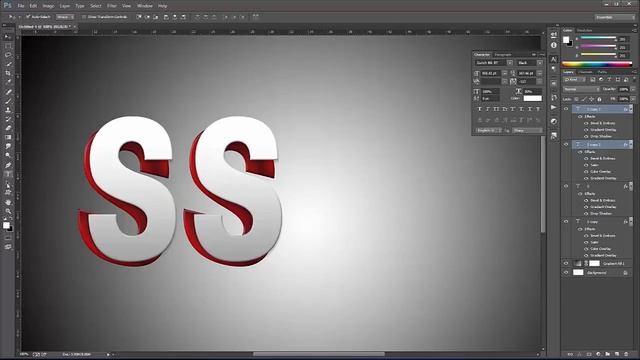640x360 pixels.
Task: Open the font size dropdown
Action: coord(505,73)
